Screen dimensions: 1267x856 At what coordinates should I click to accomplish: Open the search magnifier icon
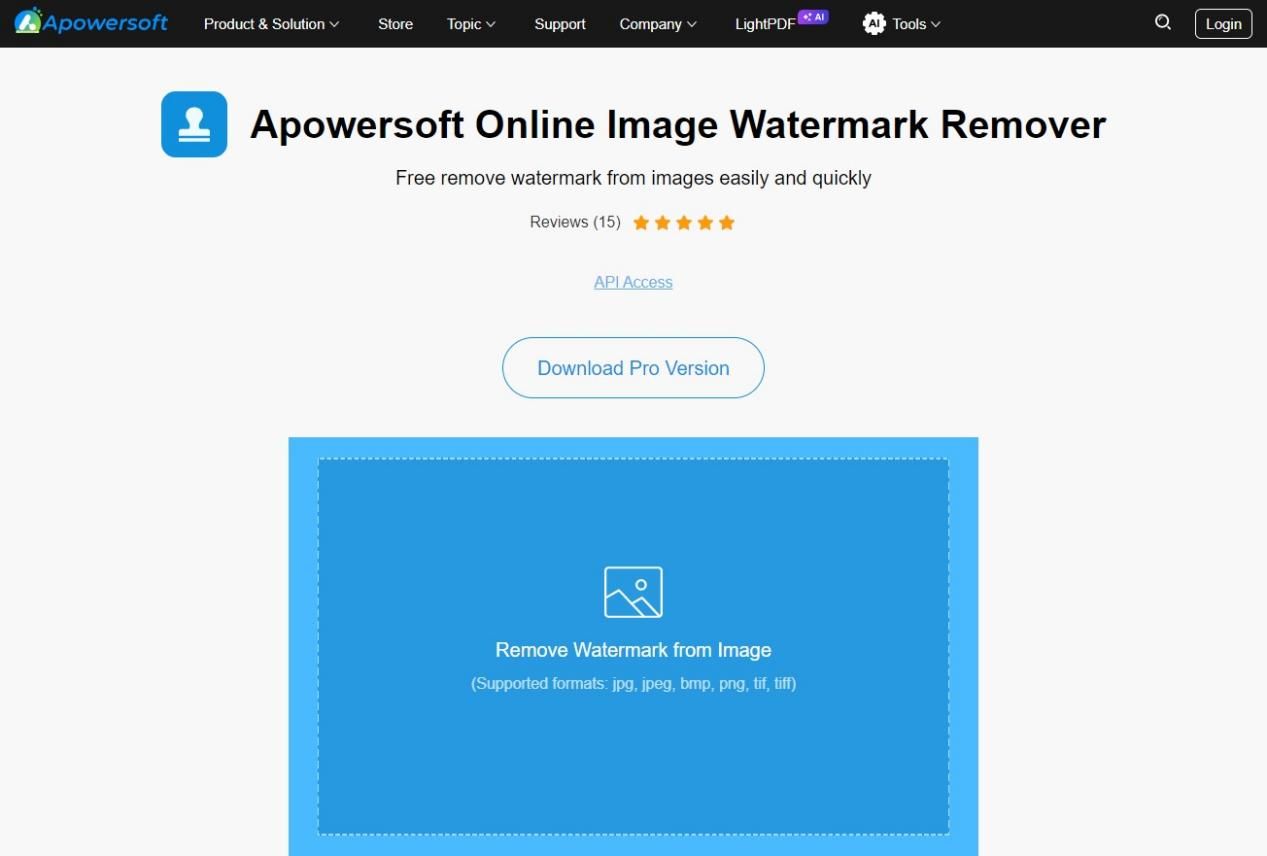coord(1163,23)
